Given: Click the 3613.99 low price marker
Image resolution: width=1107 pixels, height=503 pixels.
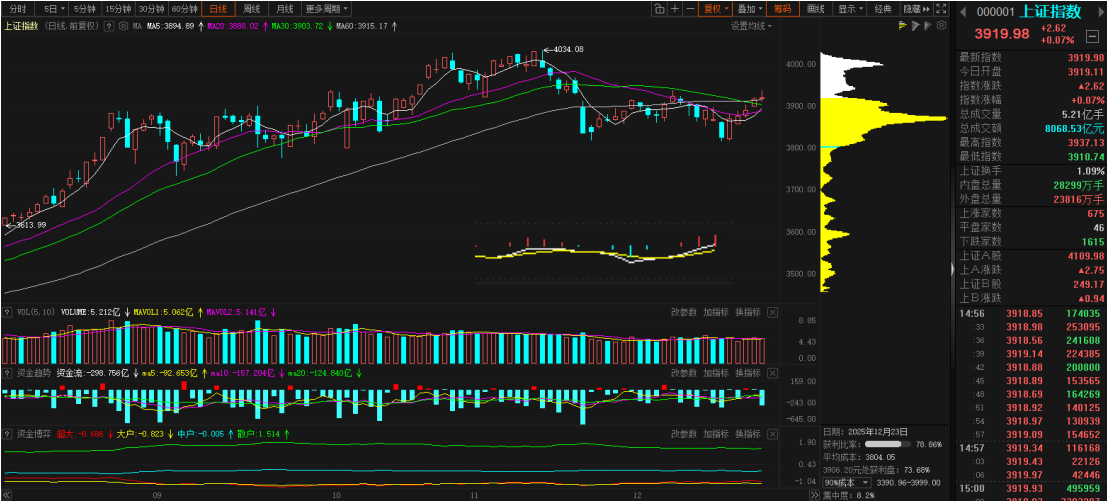Looking at the screenshot, I should [26, 225].
